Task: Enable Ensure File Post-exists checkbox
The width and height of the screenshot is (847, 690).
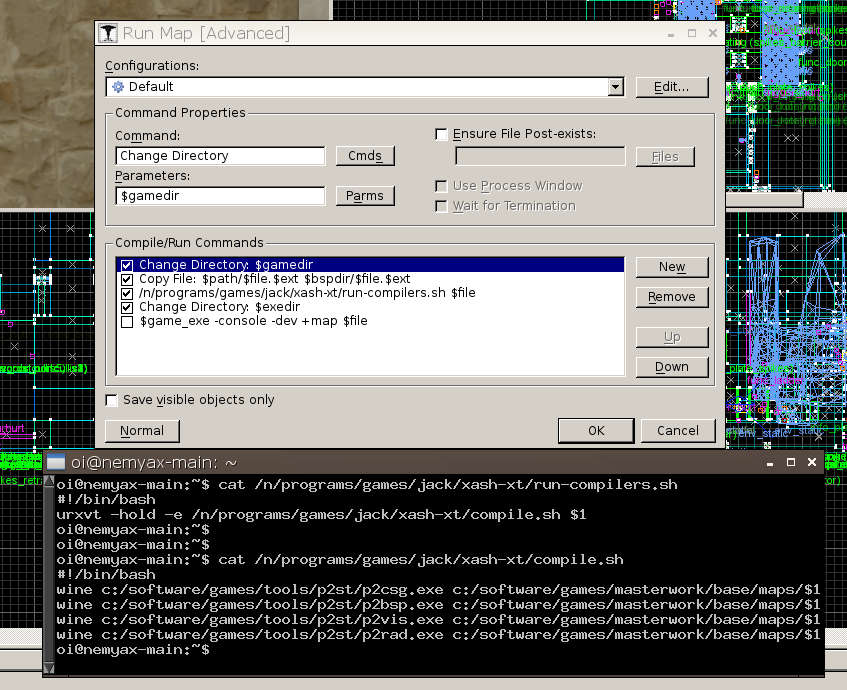Action: click(x=441, y=134)
